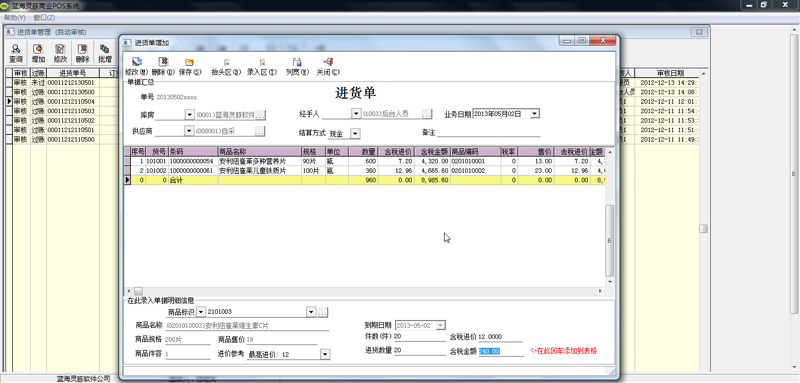This screenshot has width=800, height=383.
Task: Open the 窗口(Z) menu
Action: [x=44, y=17]
